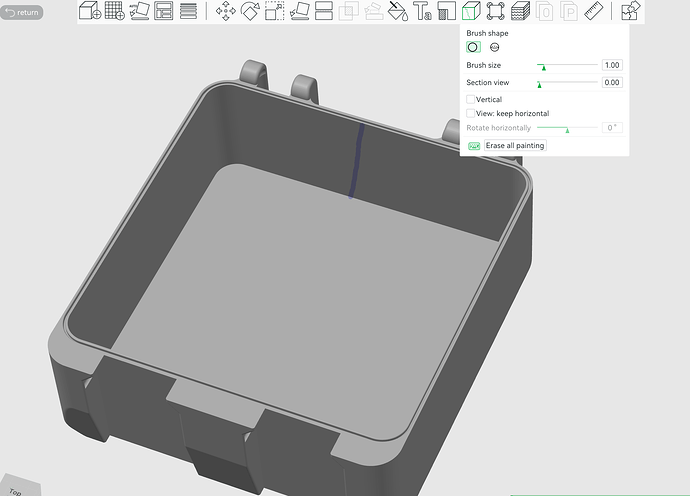
Task: Toggle the active seam painting tool
Action: [x=471, y=11]
